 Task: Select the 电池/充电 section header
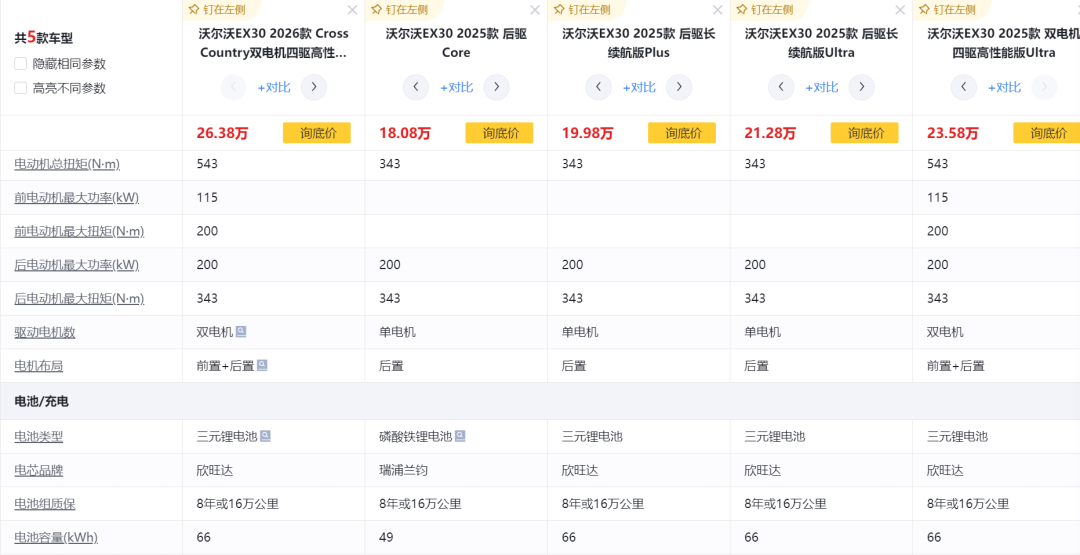coord(41,401)
